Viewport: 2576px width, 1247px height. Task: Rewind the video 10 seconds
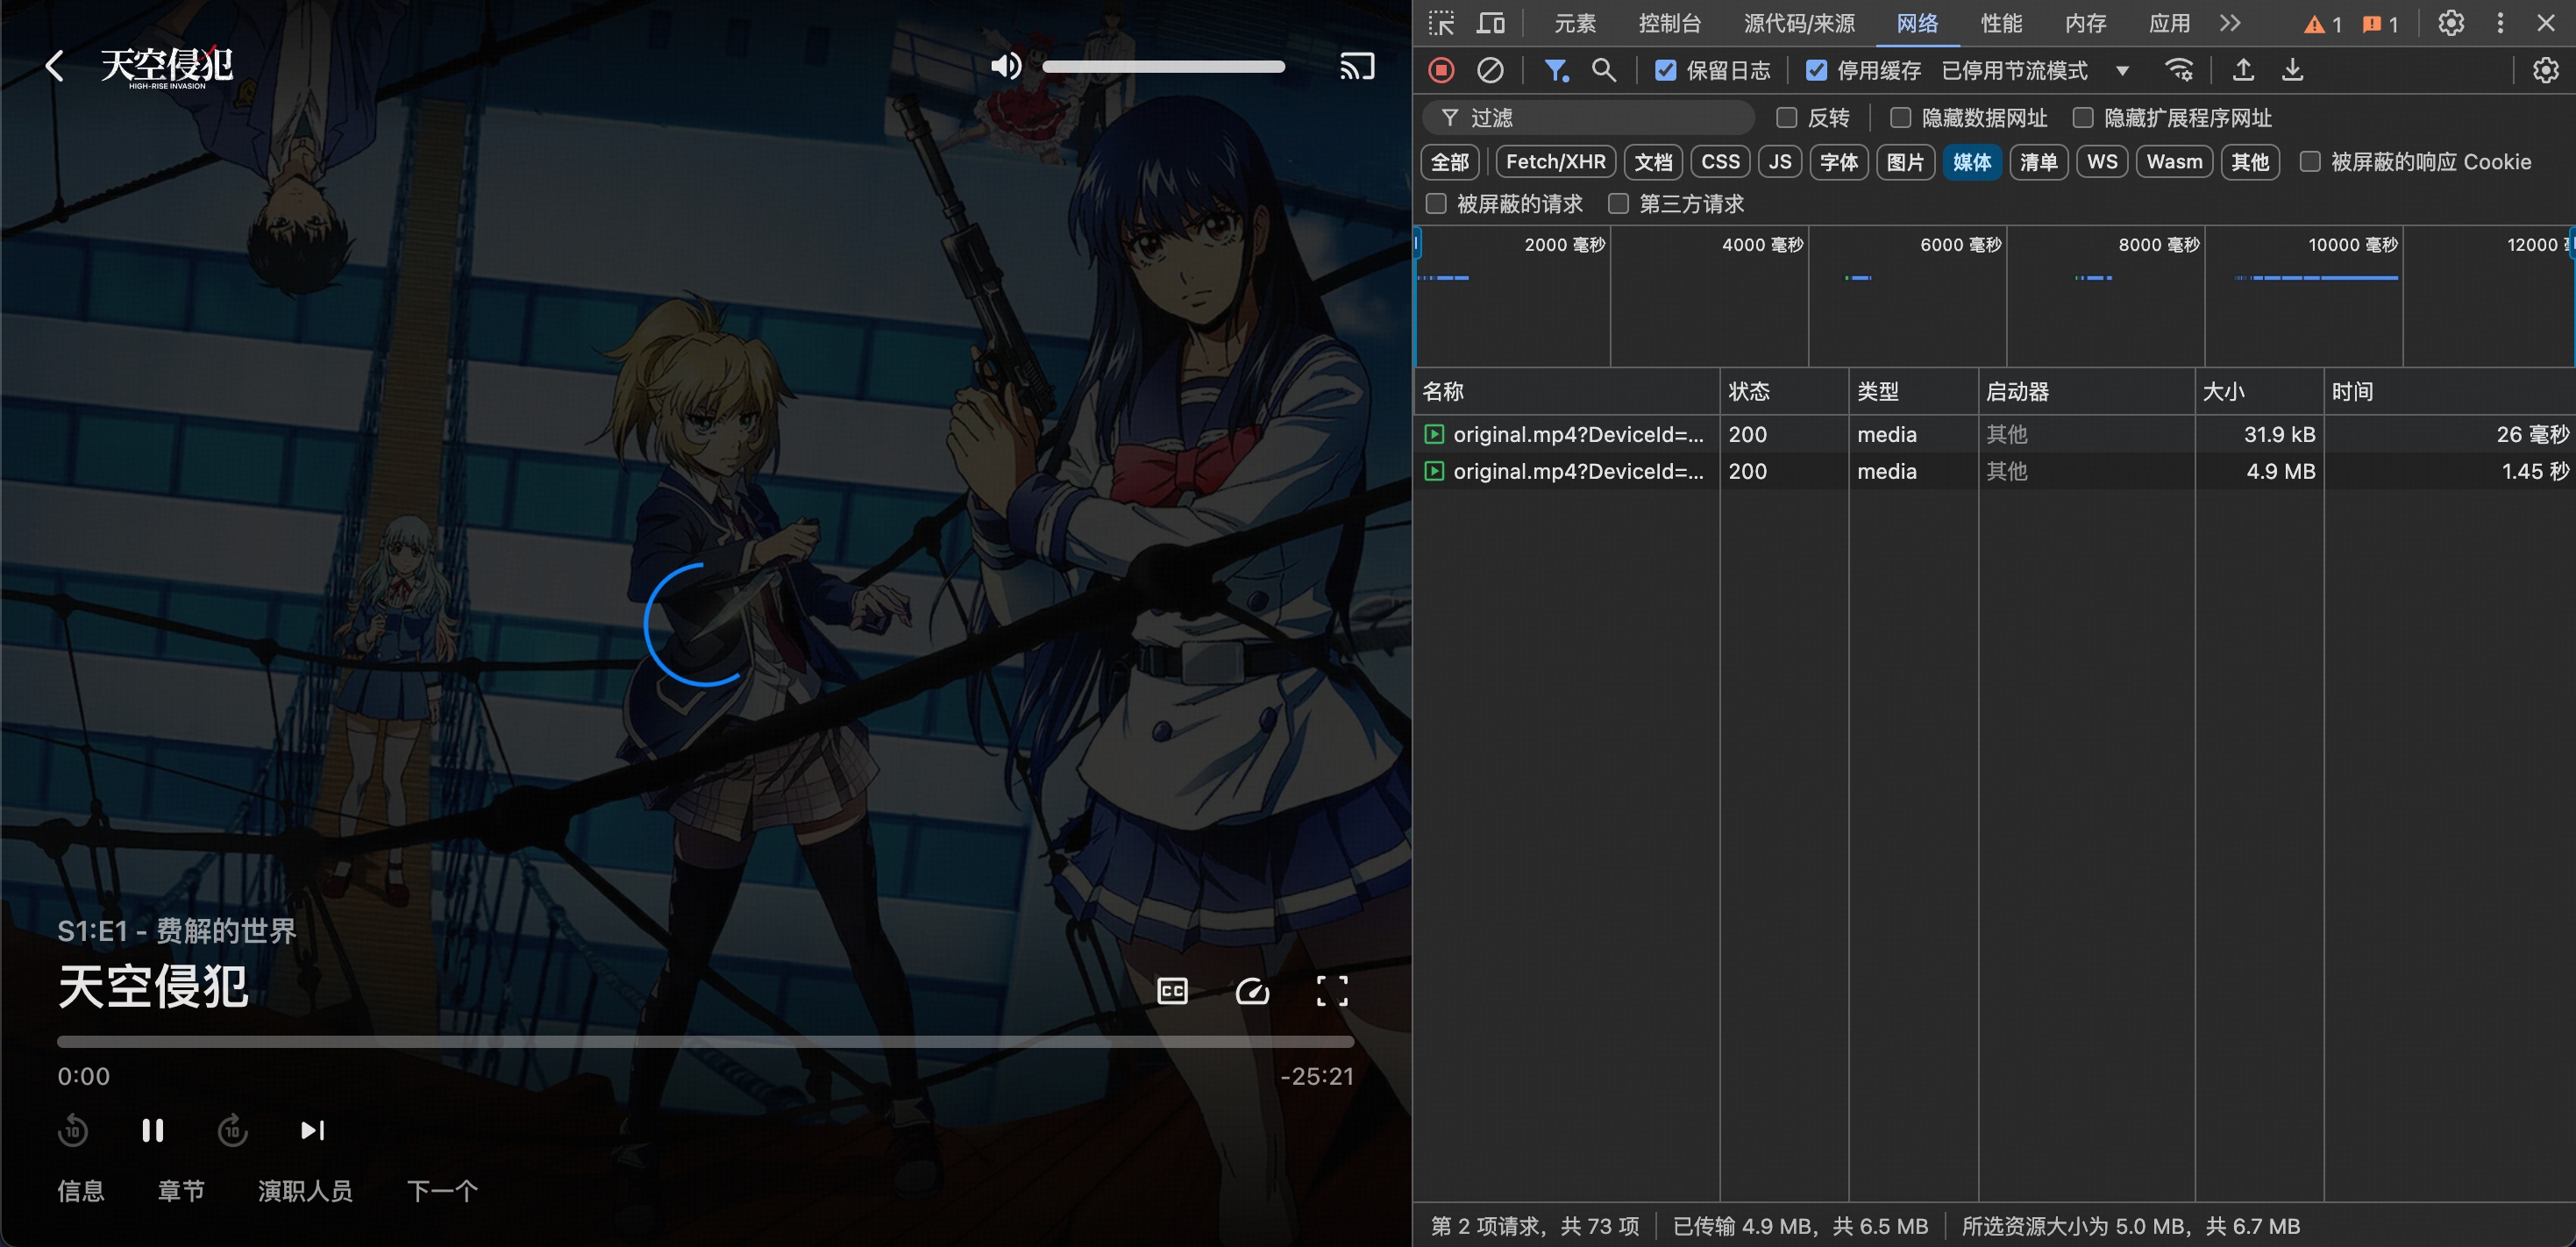click(73, 1130)
